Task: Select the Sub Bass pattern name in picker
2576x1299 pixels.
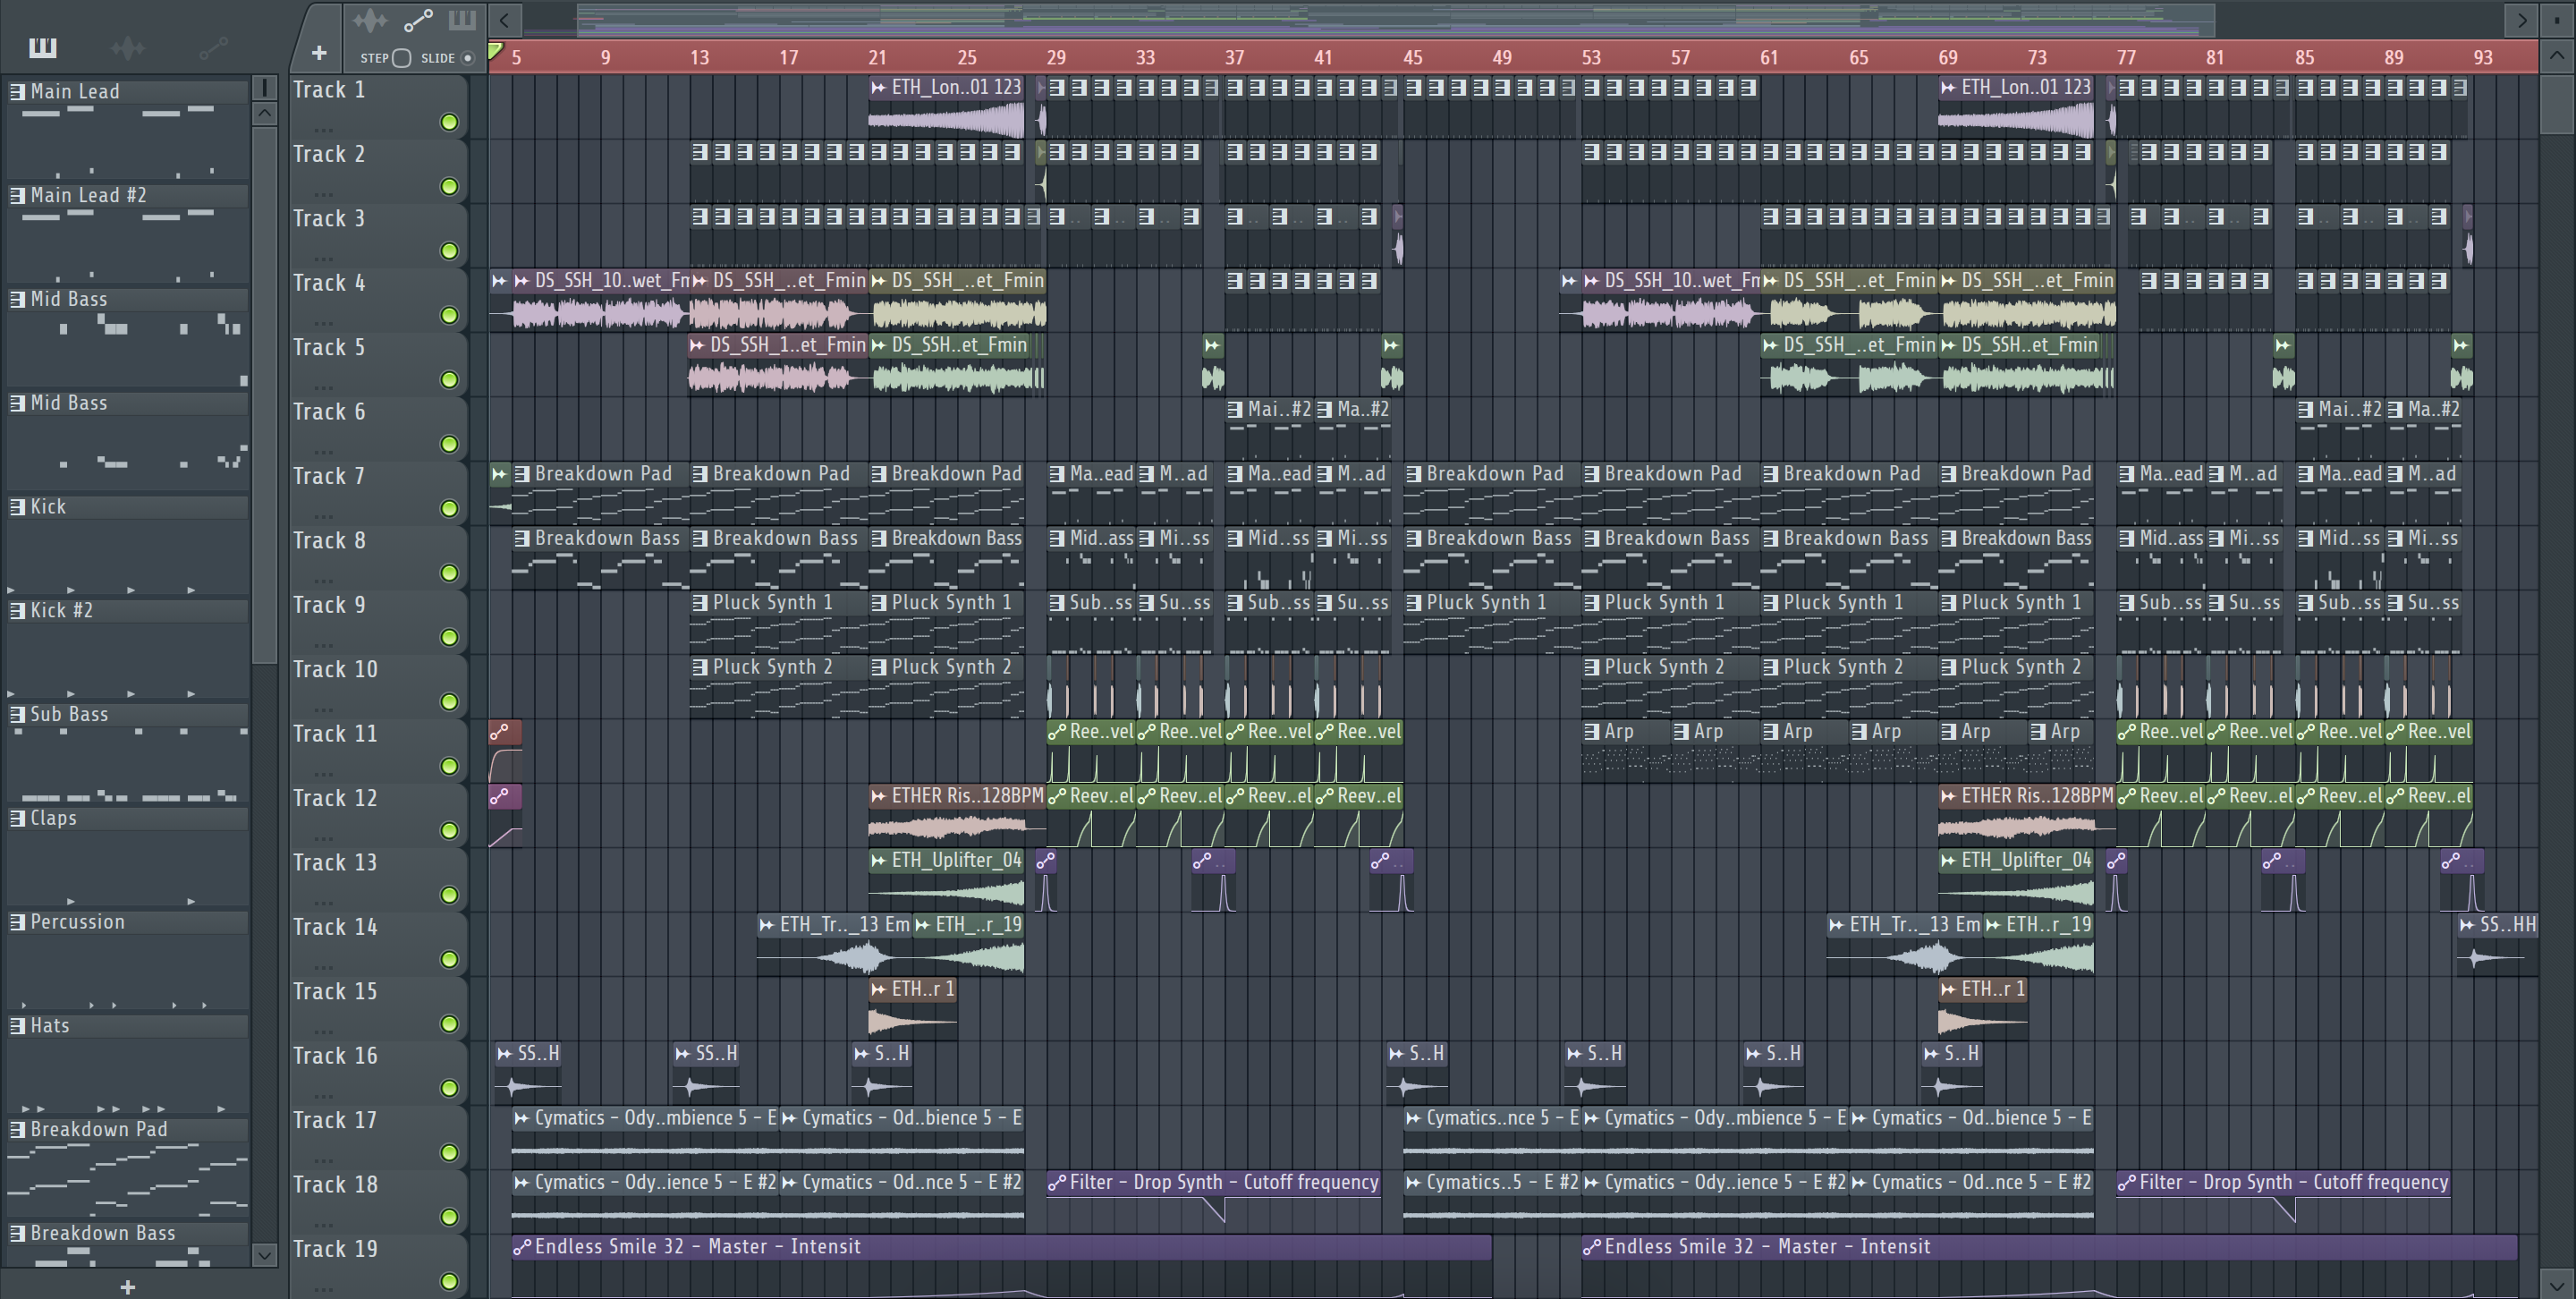Action: click(x=69, y=714)
